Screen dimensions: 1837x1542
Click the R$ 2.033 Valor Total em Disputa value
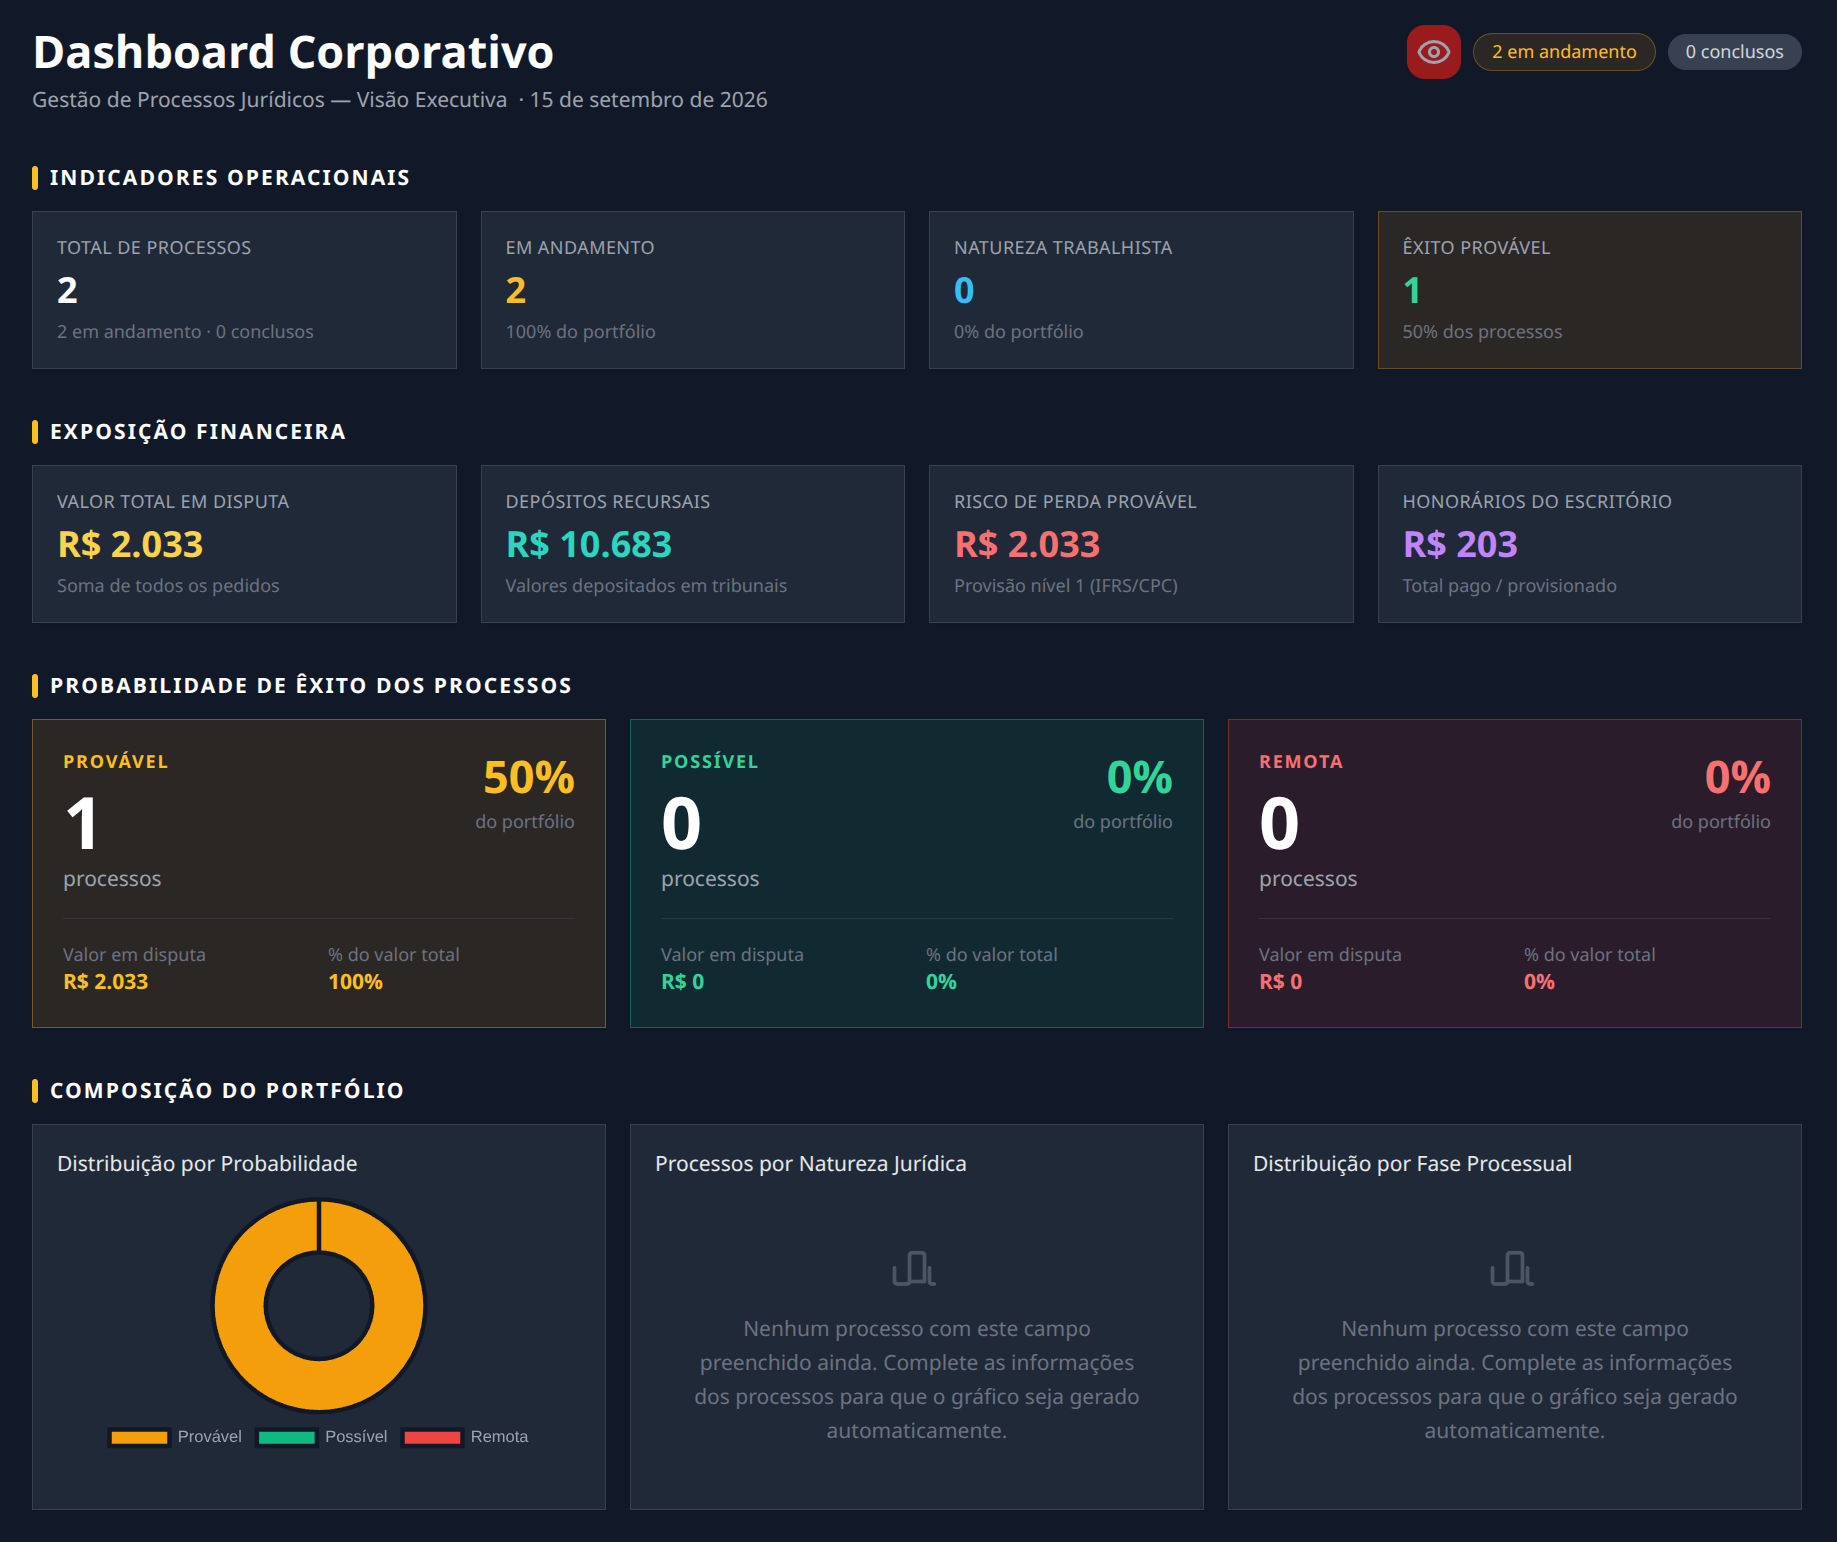(x=130, y=544)
